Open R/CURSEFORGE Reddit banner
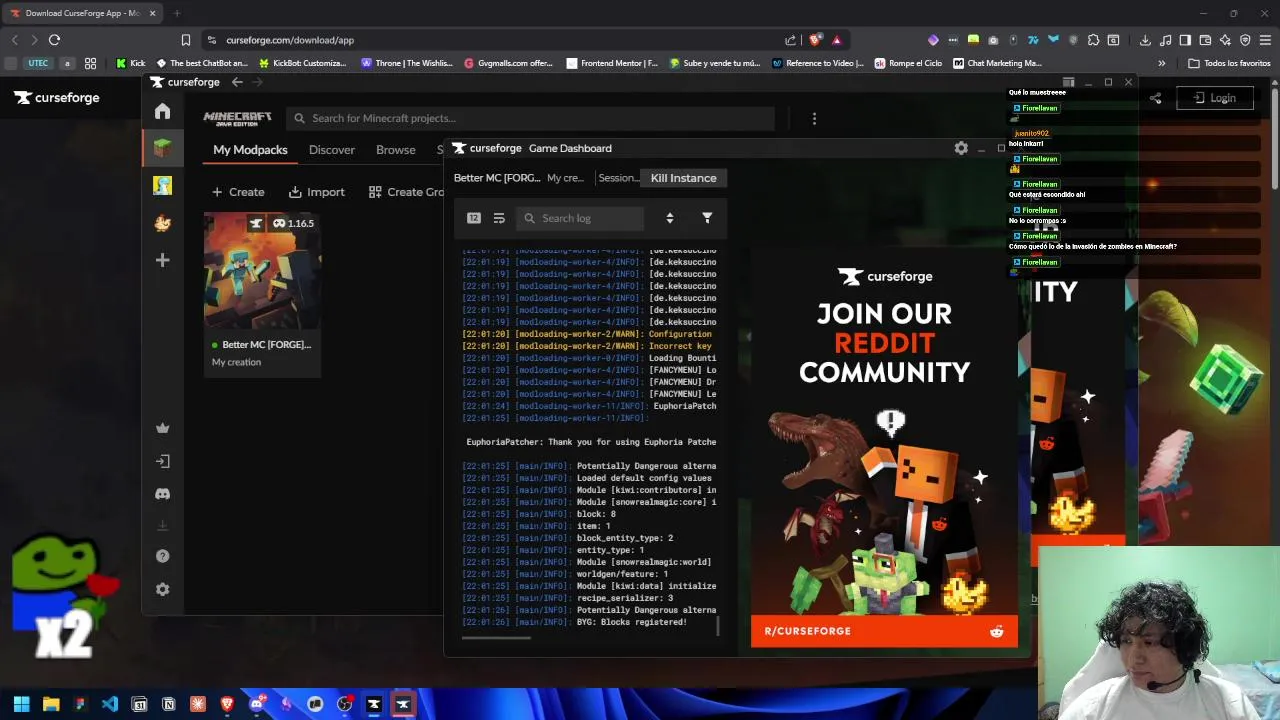 [884, 631]
